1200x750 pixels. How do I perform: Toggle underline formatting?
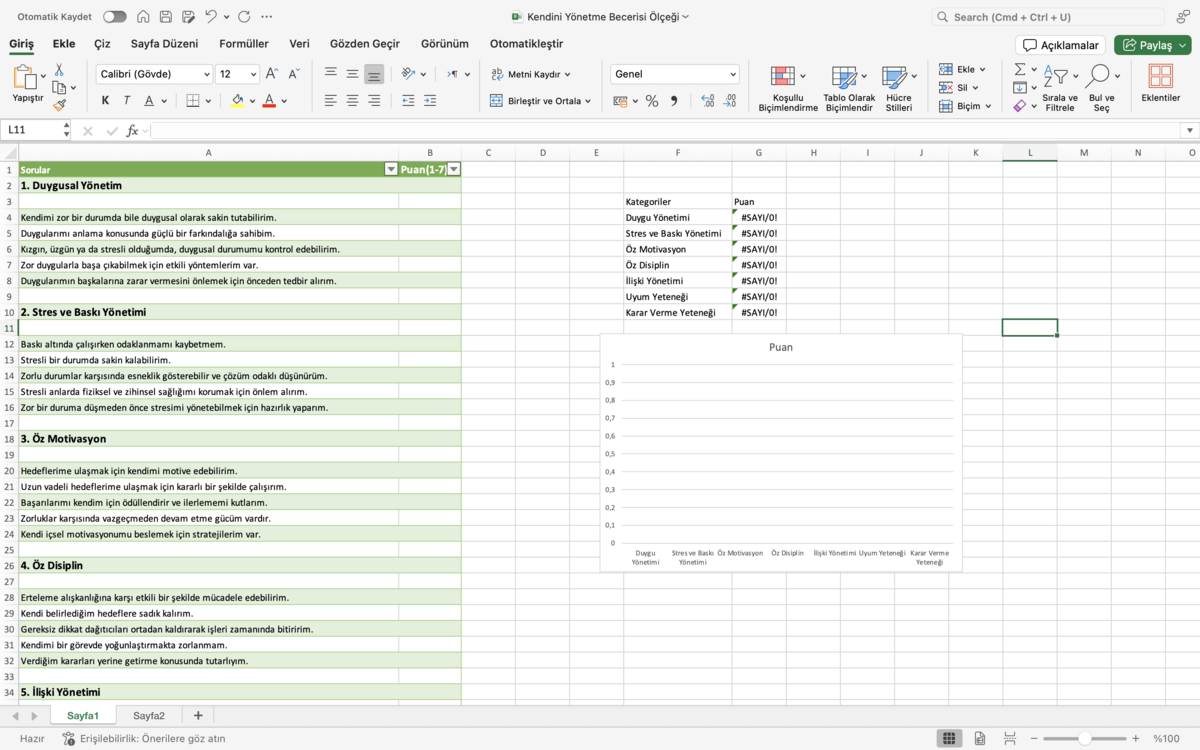point(149,100)
